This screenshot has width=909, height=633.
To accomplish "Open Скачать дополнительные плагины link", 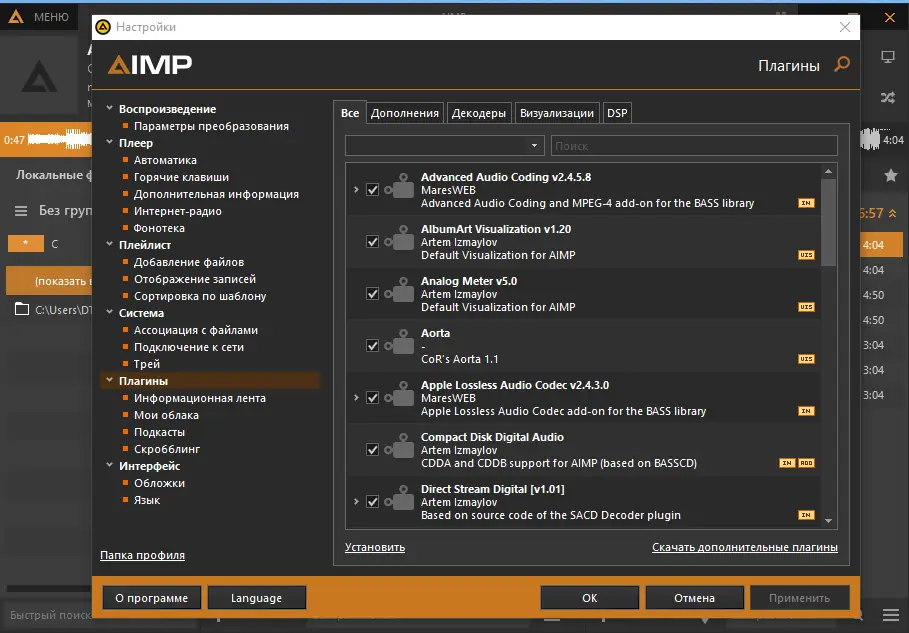I will (x=745, y=547).
